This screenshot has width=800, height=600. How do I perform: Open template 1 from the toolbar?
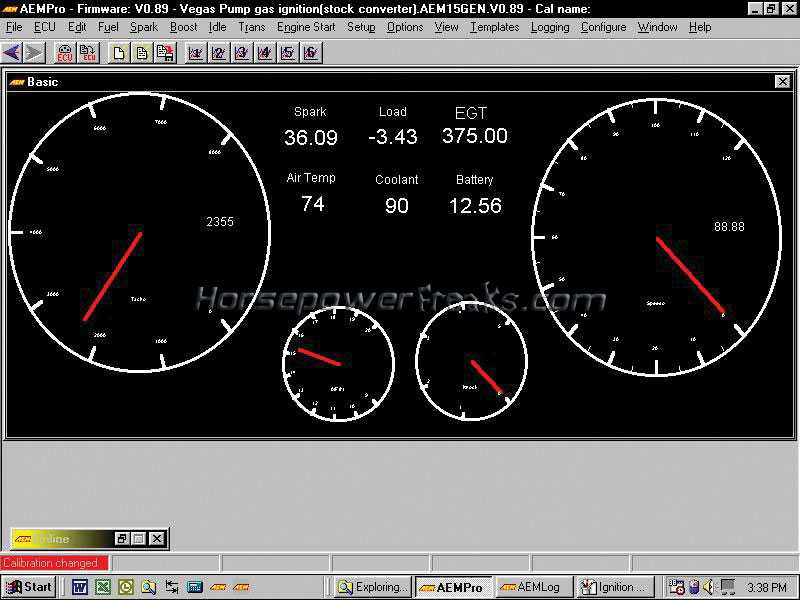pos(195,53)
